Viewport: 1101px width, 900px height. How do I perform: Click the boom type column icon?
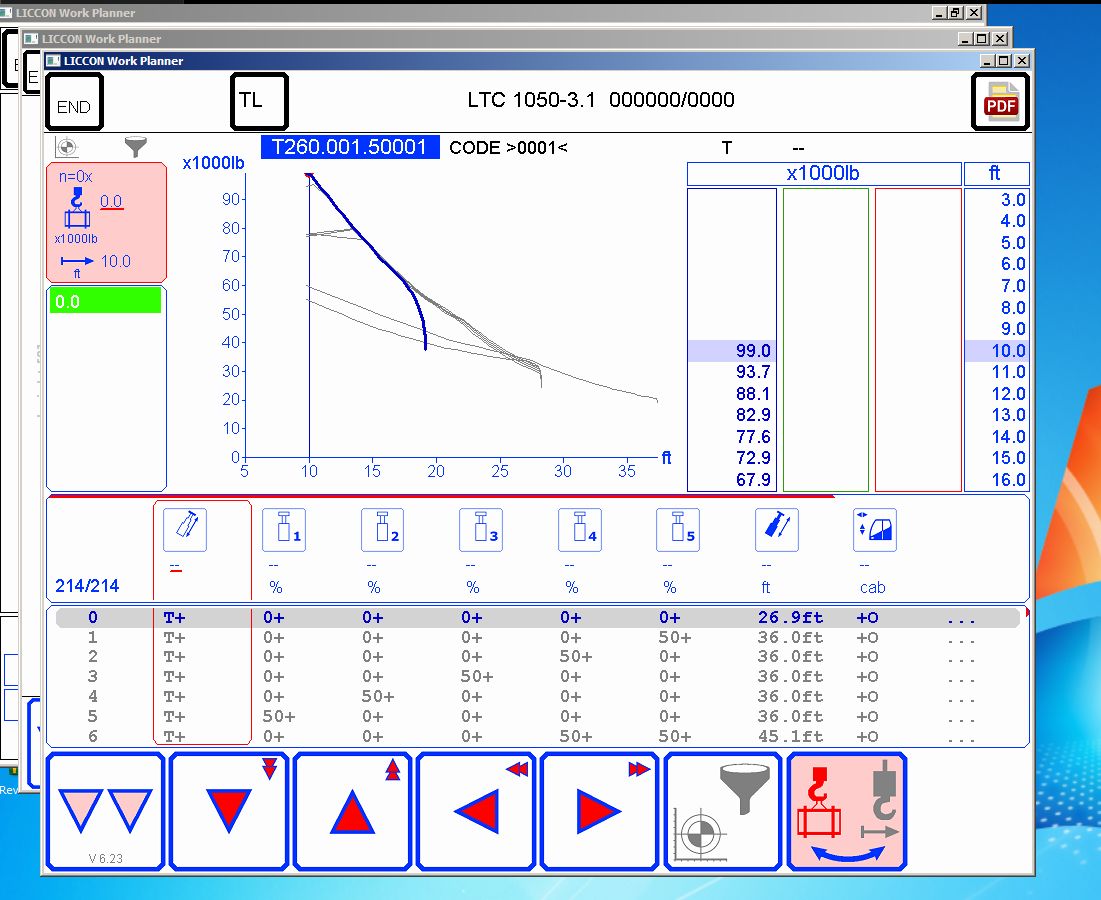[185, 530]
